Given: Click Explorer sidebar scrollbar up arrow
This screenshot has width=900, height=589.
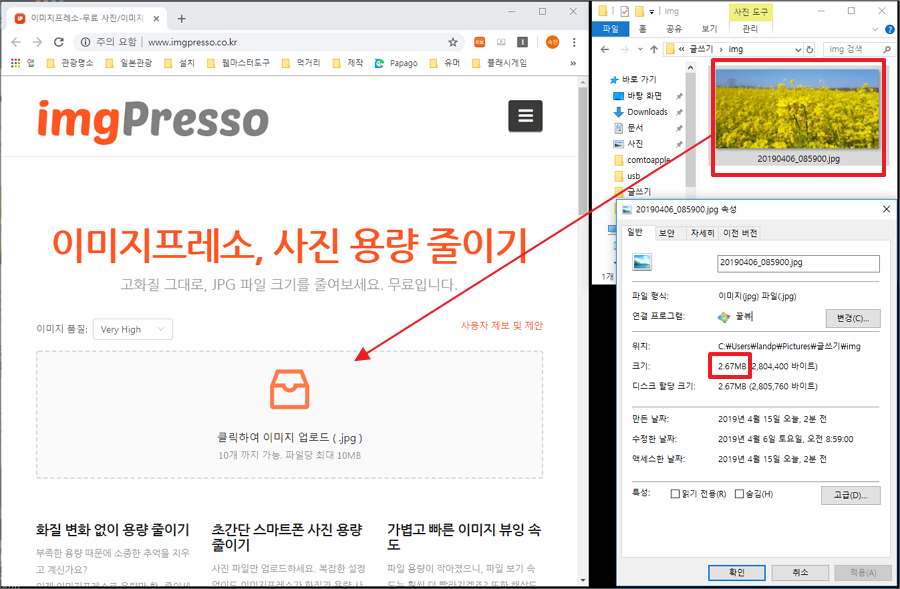Looking at the screenshot, I should tap(690, 68).
